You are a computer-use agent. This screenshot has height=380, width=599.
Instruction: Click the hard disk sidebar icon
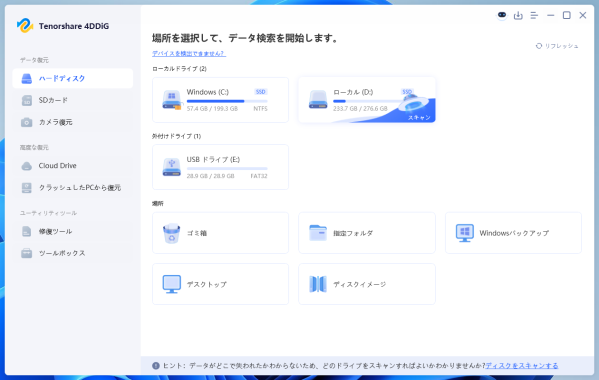pyautogui.click(x=26, y=79)
